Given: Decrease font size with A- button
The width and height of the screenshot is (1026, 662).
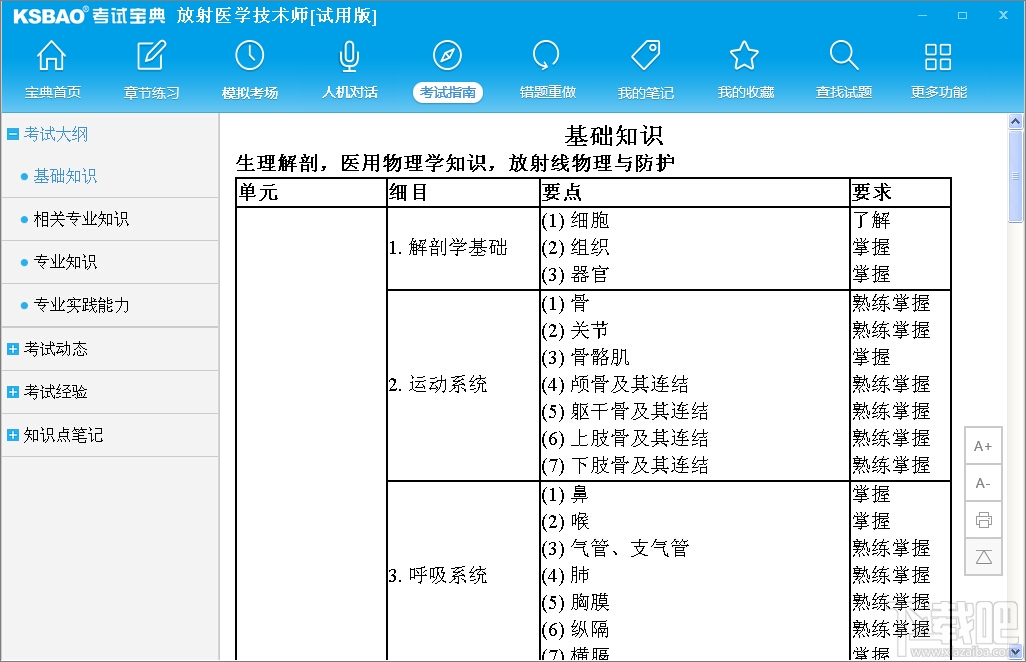Looking at the screenshot, I should pyautogui.click(x=983, y=483).
